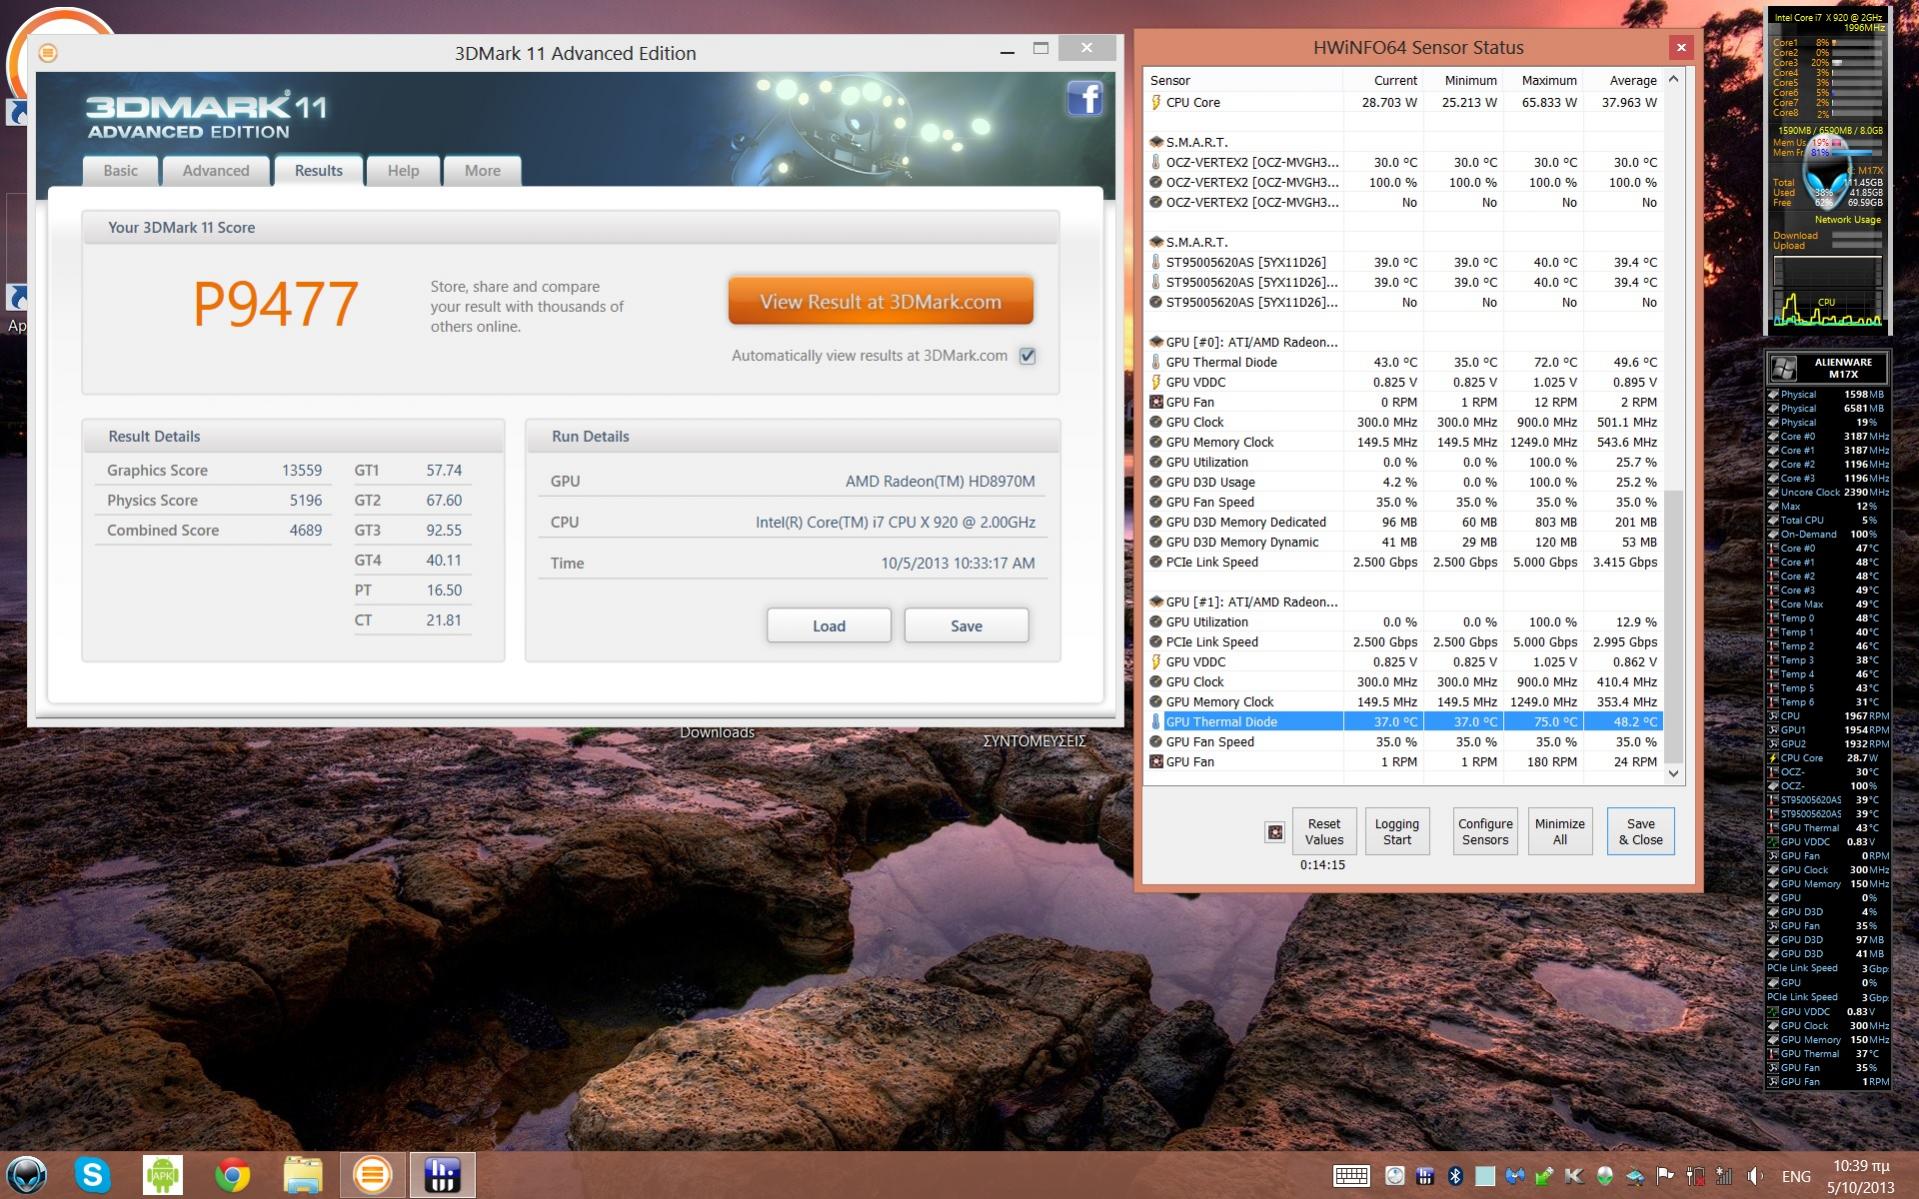Image resolution: width=1919 pixels, height=1199 pixels.
Task: Open the Help tab
Action: pyautogui.click(x=403, y=170)
